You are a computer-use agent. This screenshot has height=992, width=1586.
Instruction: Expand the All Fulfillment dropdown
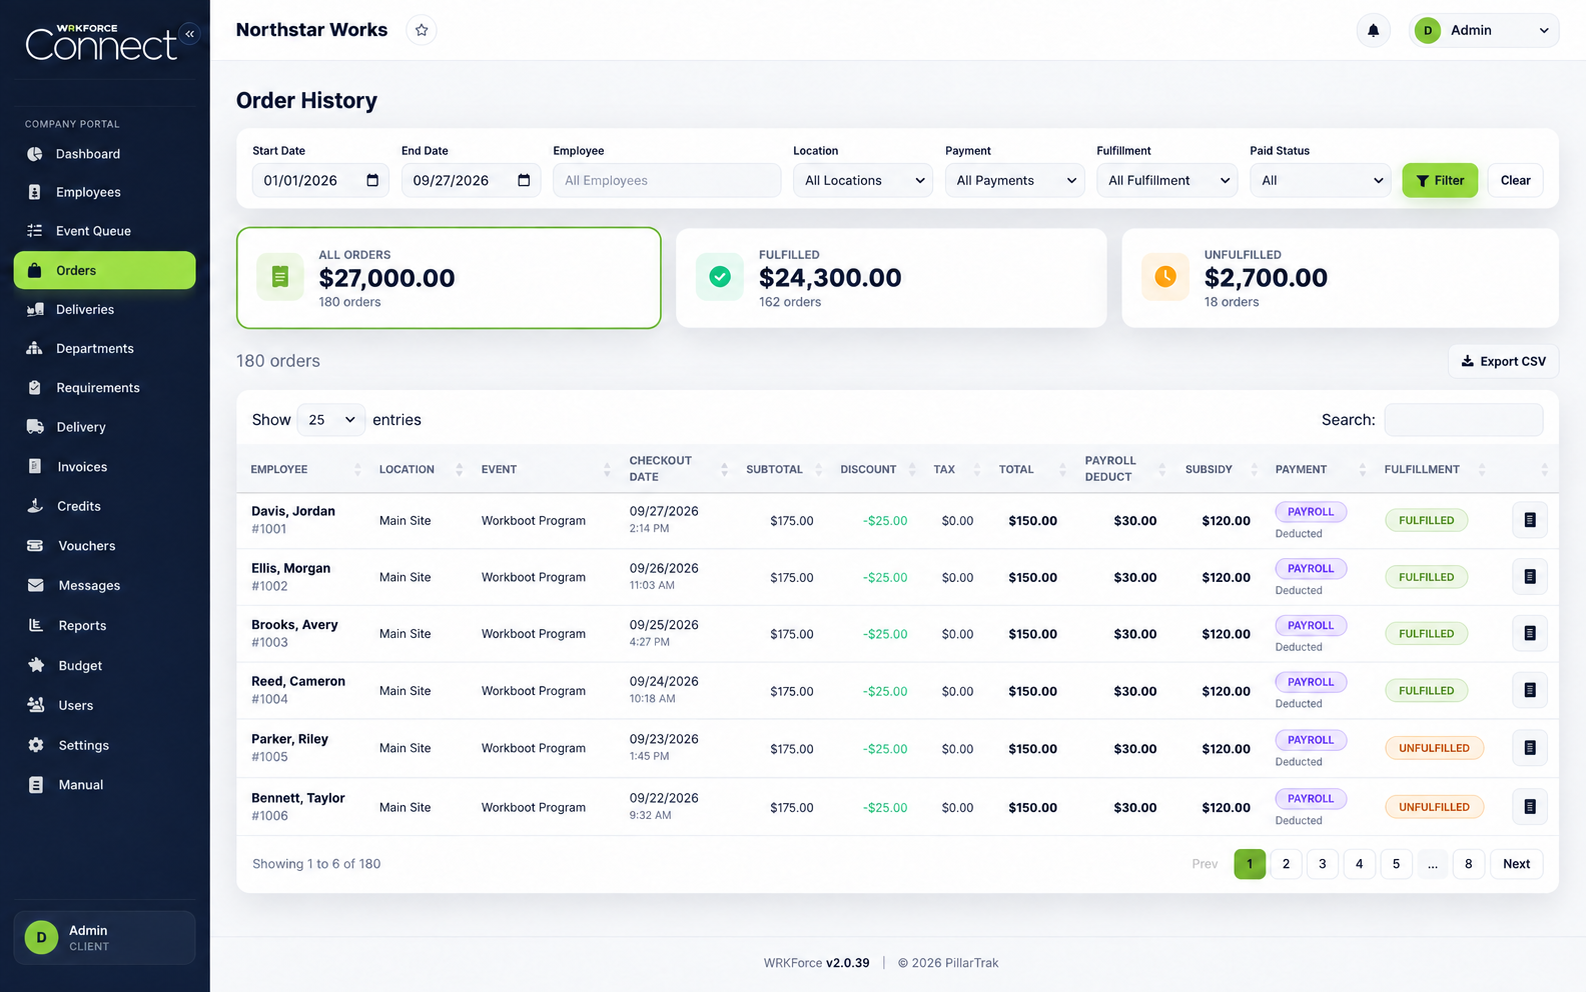coord(1167,180)
